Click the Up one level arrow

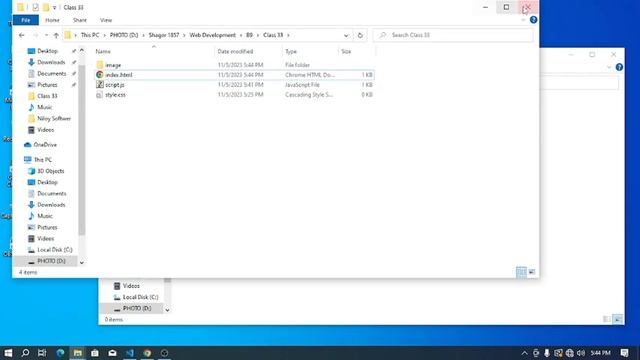click(x=56, y=36)
